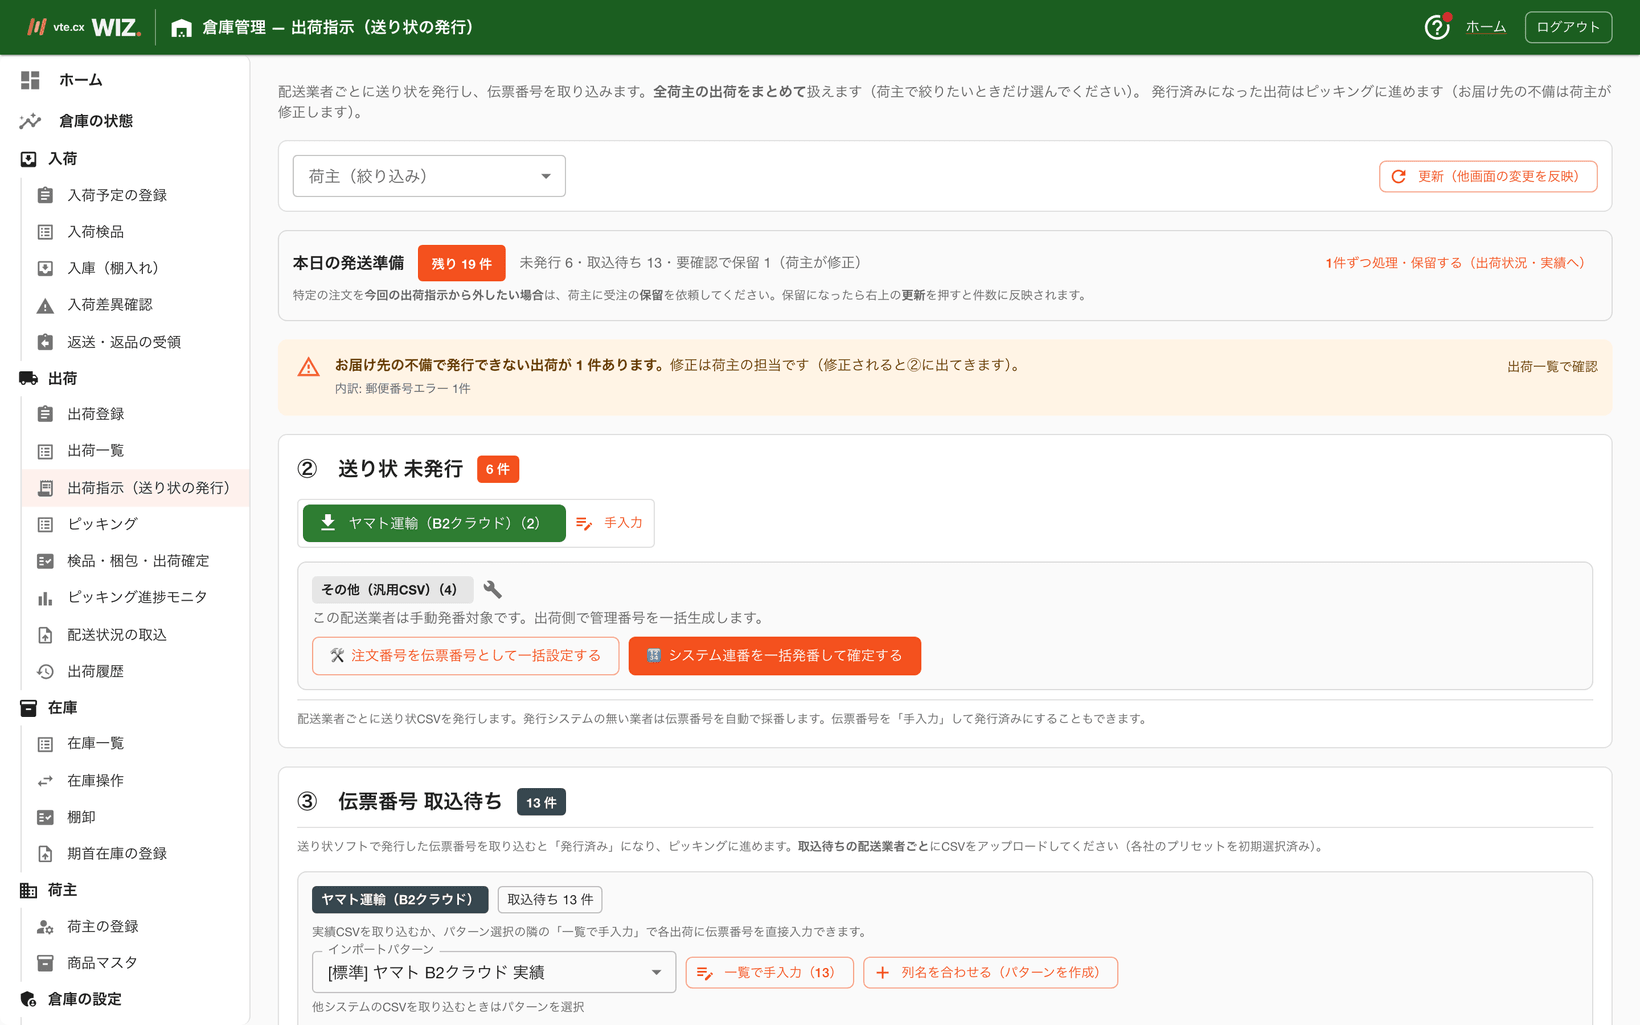Open the 荷主（絞り込み） dropdown
This screenshot has width=1640, height=1025.
coord(429,176)
